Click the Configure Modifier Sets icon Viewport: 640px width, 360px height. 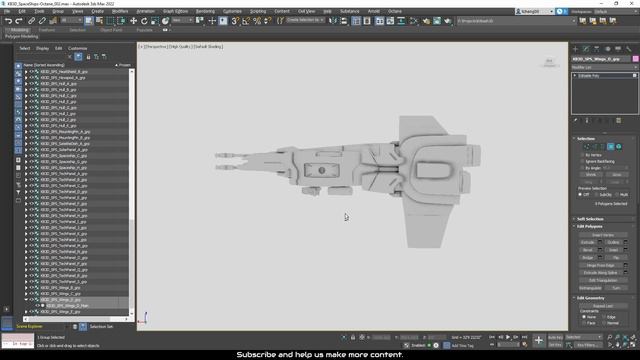pos(619,121)
